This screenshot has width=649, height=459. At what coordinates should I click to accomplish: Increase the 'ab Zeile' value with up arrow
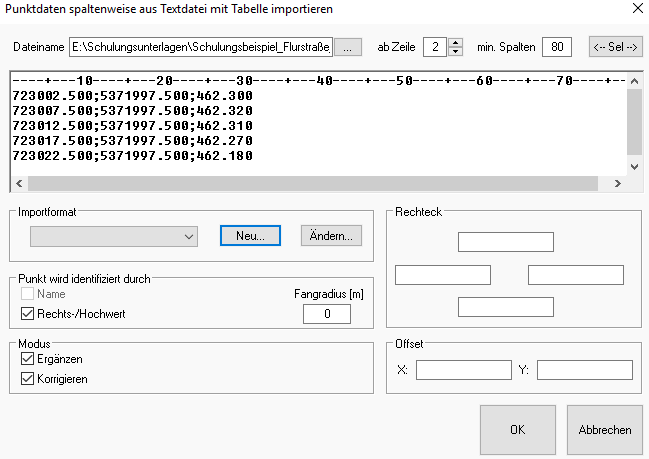coord(456,42)
